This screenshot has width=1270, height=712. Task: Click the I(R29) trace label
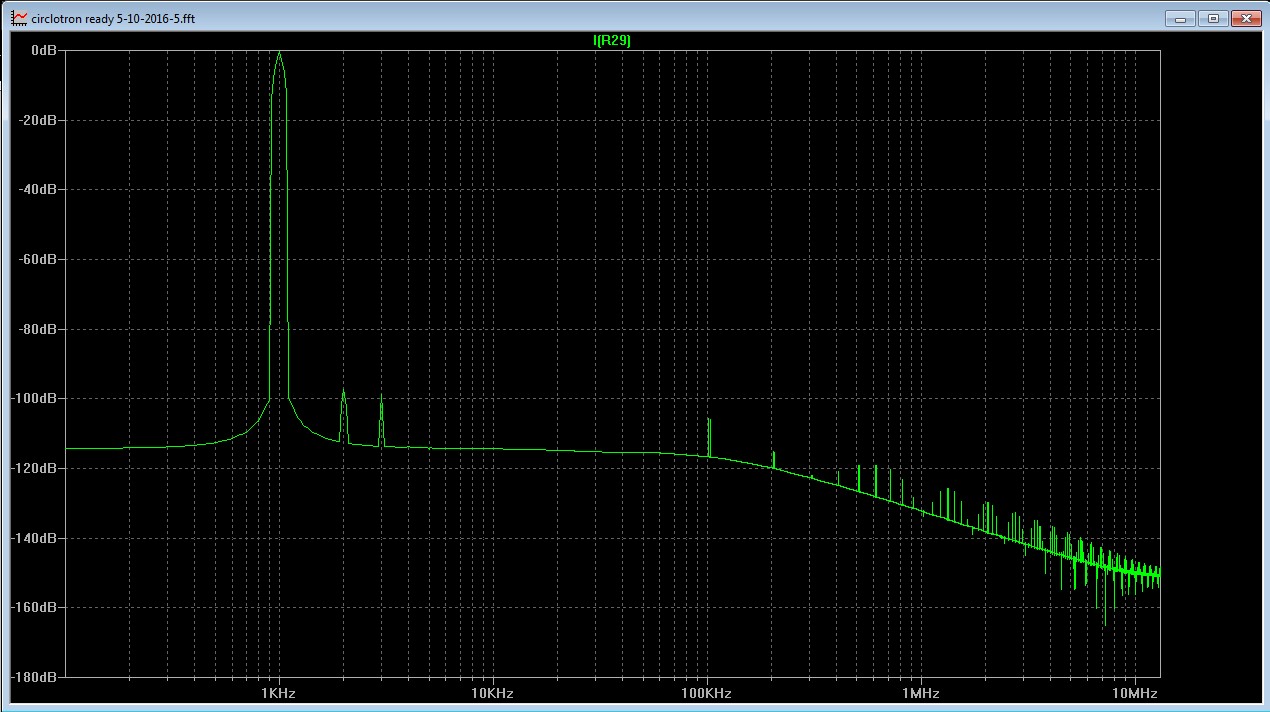click(x=612, y=40)
